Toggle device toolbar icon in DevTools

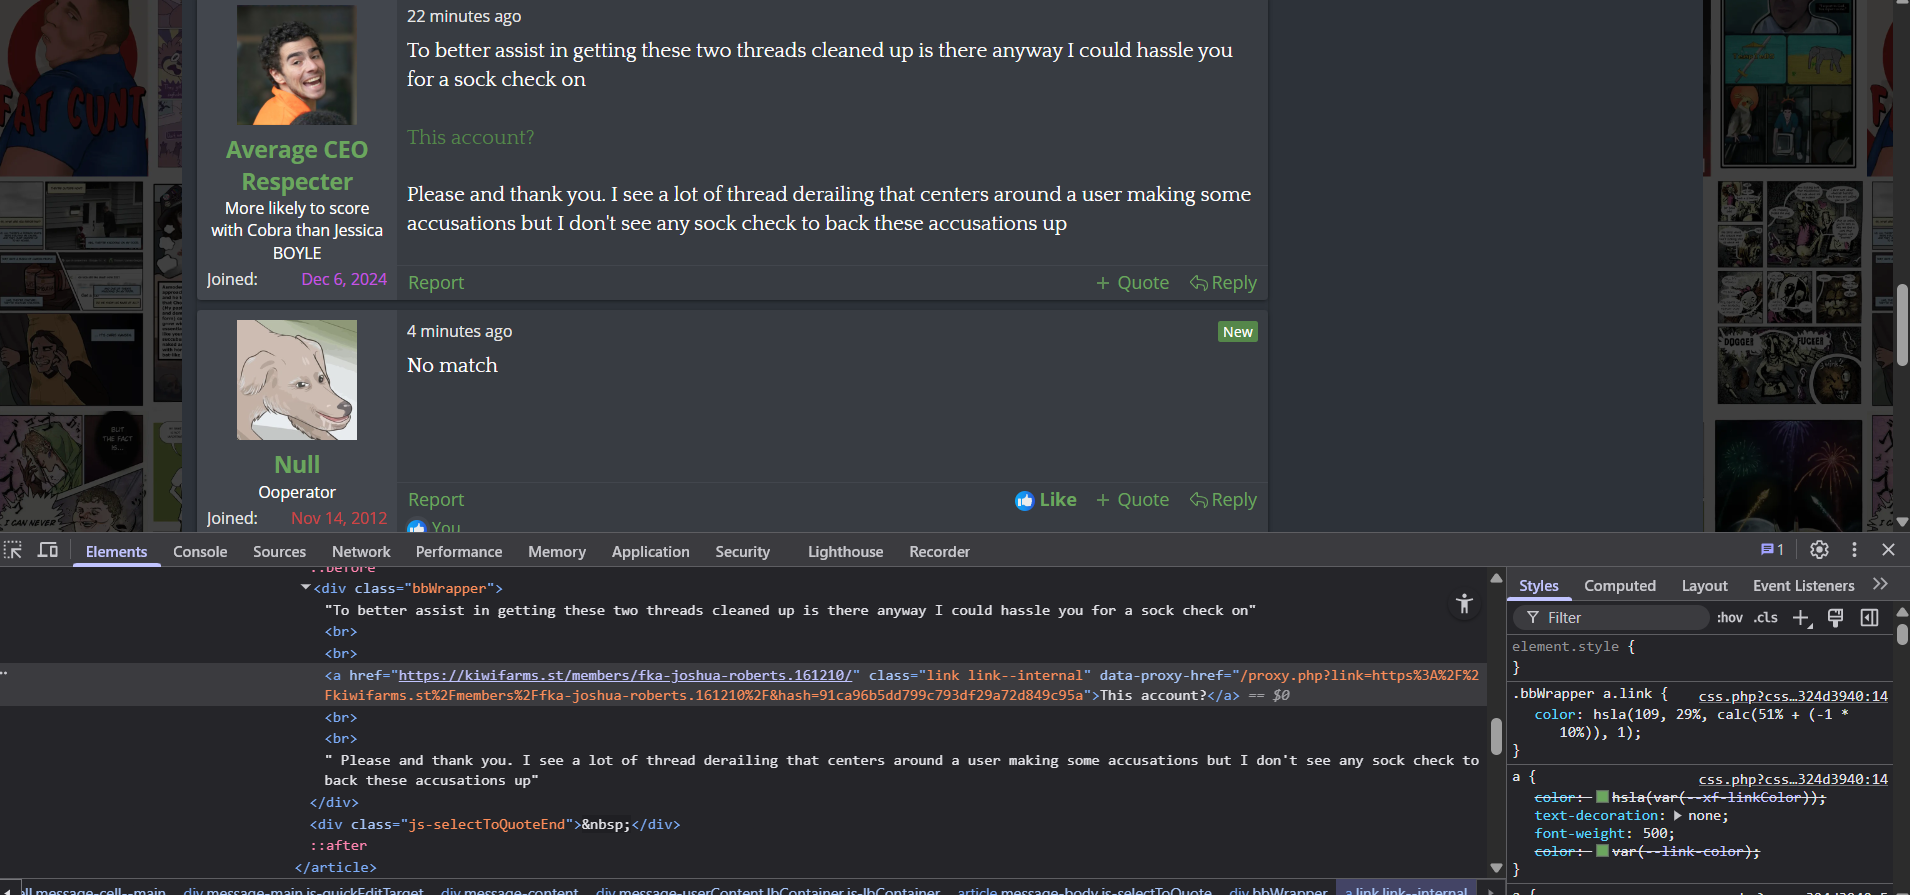47,550
